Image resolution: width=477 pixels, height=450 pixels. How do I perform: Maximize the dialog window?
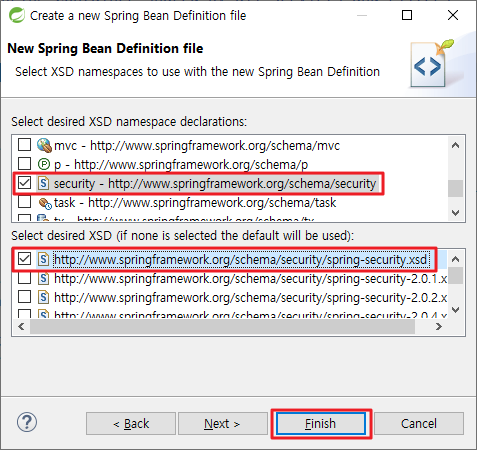point(407,15)
